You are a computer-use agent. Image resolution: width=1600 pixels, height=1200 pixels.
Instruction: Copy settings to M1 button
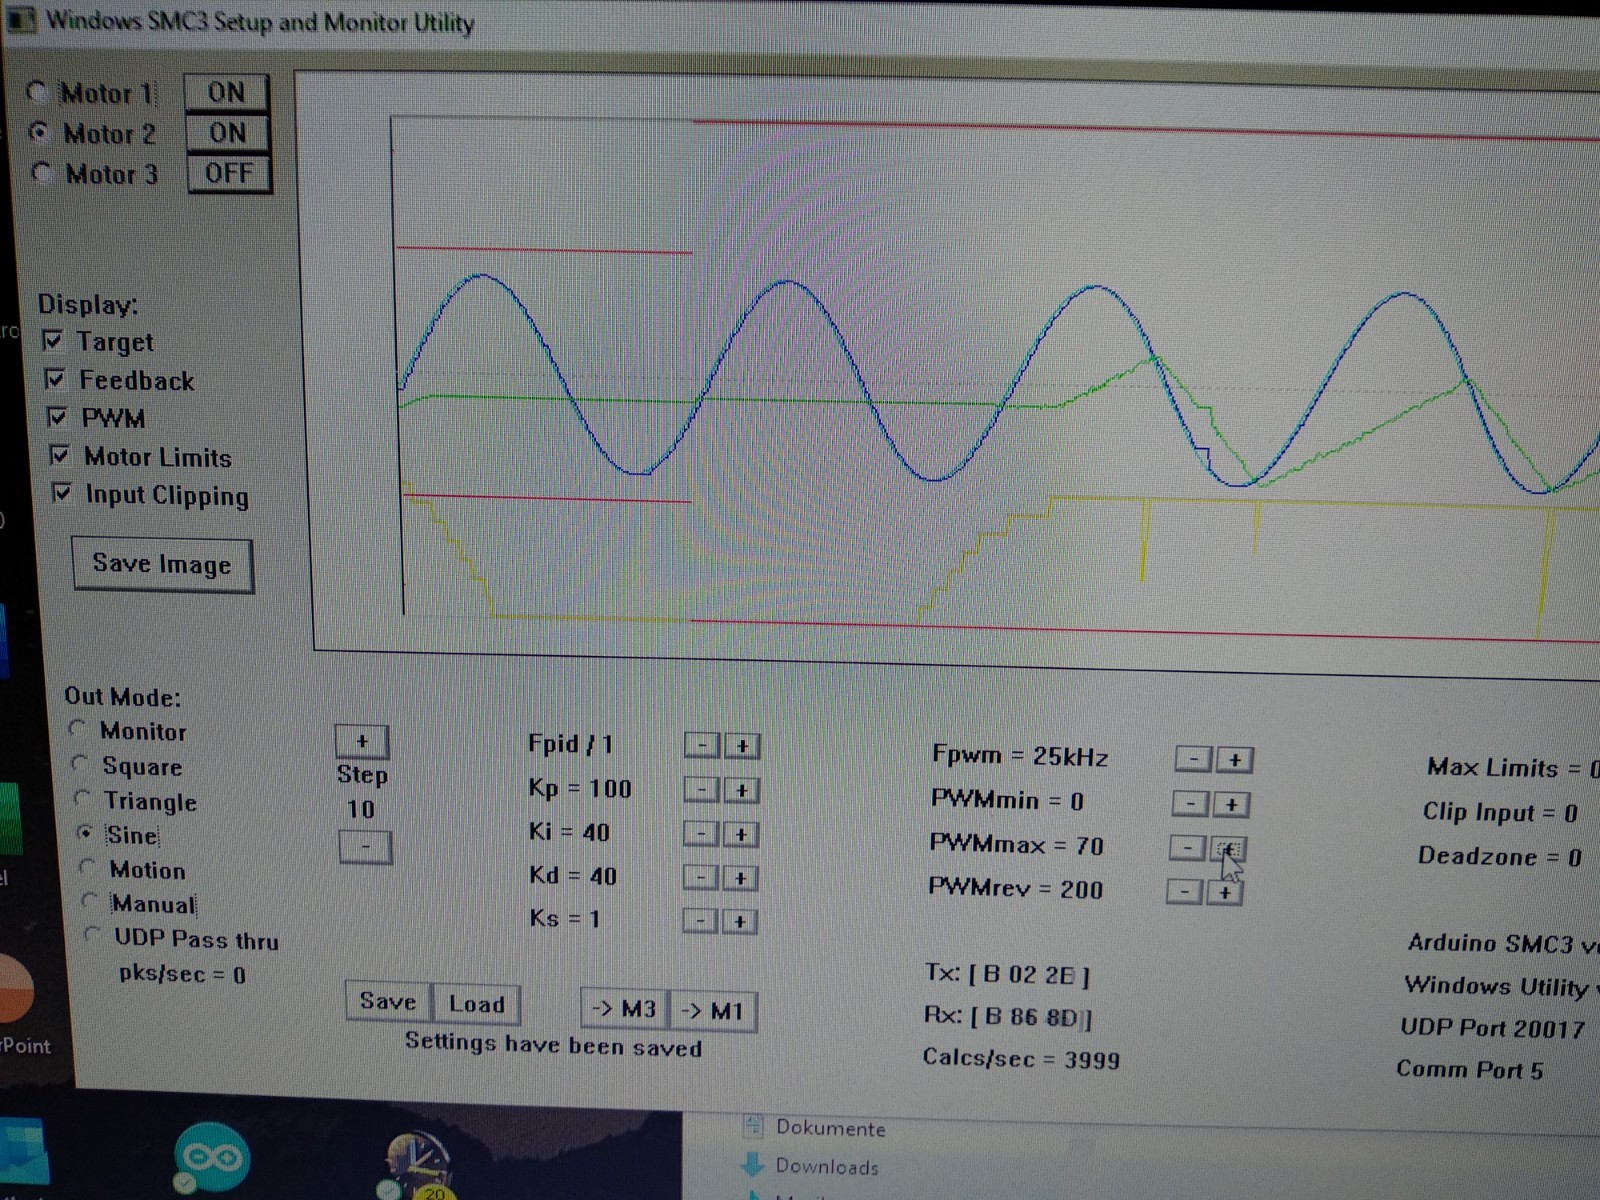712,1011
